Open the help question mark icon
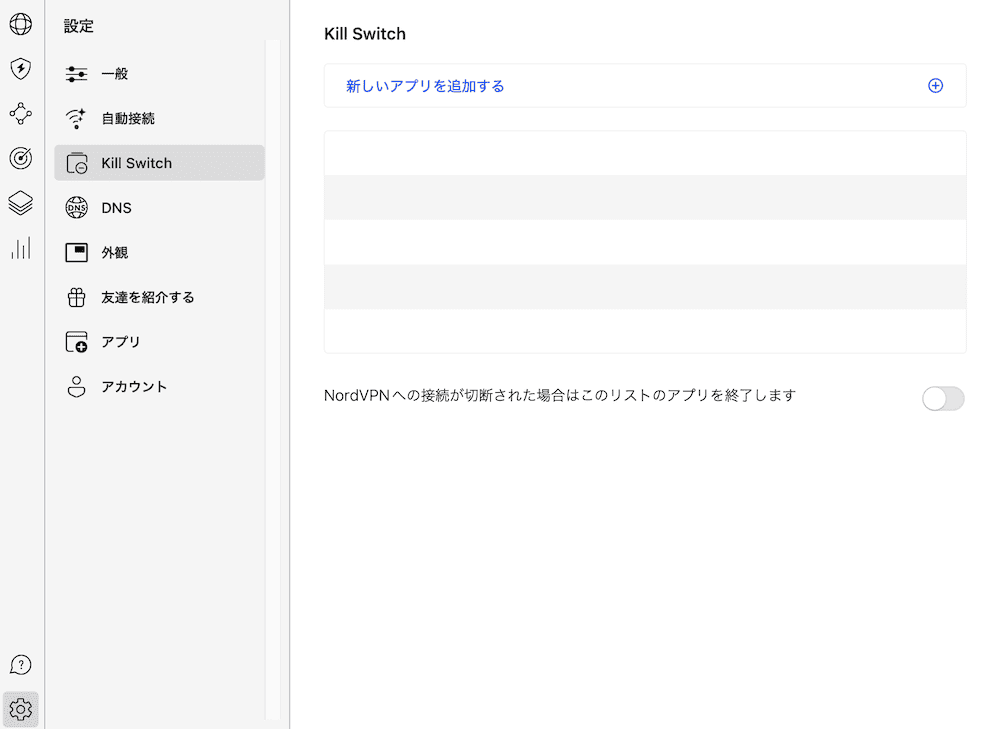This screenshot has height=729, width=1000. click(x=20, y=665)
